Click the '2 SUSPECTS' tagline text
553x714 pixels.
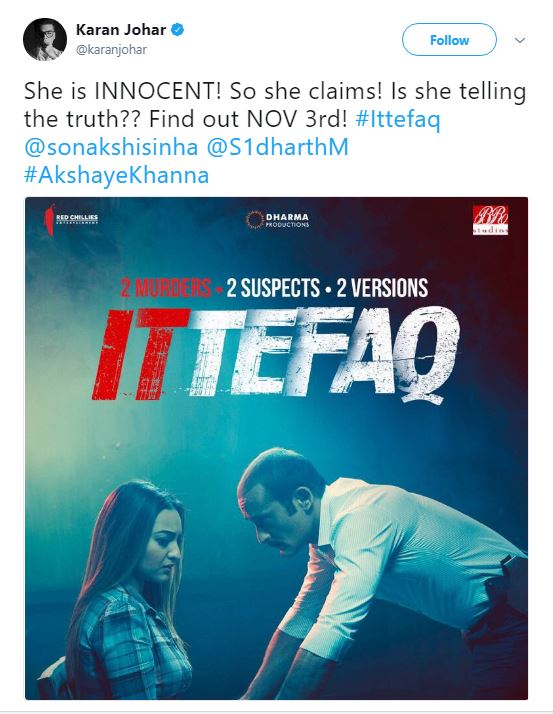click(x=273, y=288)
